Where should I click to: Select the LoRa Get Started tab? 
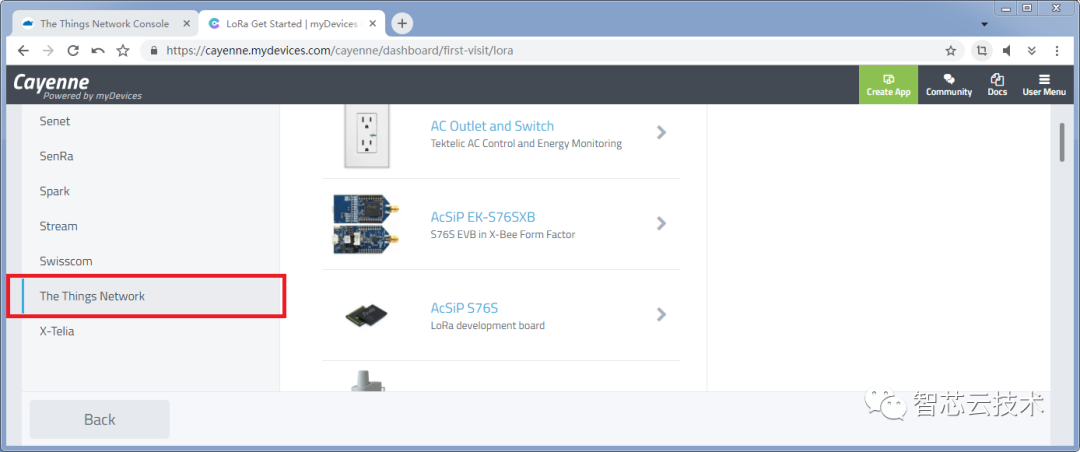(x=291, y=23)
